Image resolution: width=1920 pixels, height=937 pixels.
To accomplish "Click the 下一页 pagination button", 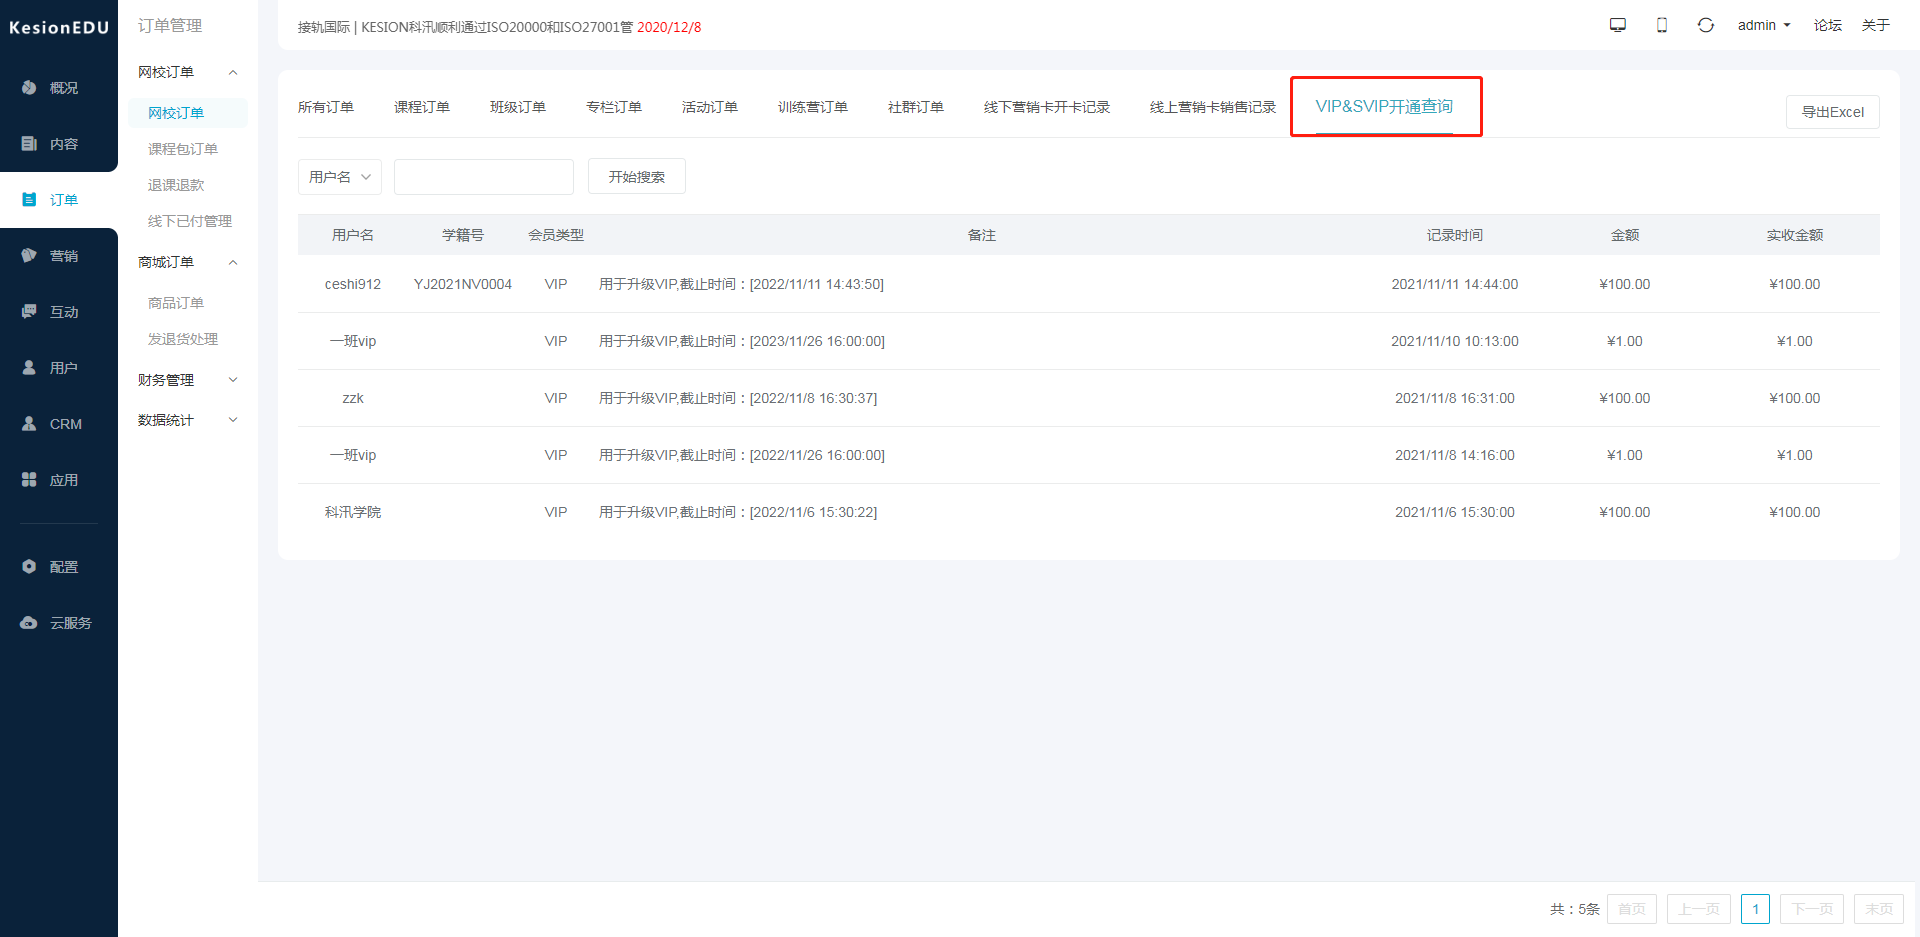I will [1812, 909].
